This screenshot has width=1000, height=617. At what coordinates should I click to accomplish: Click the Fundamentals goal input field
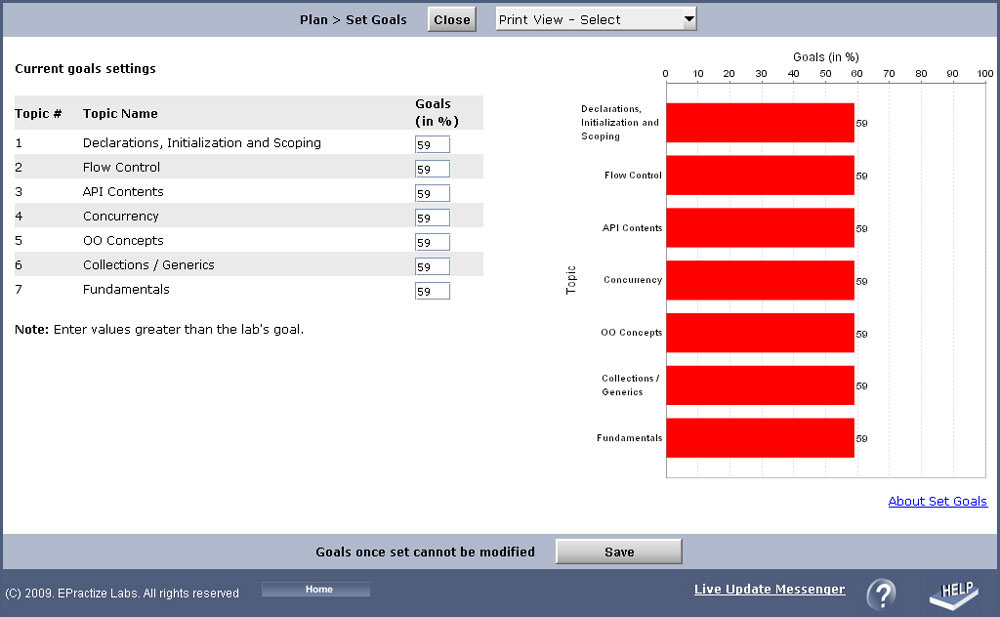point(432,291)
